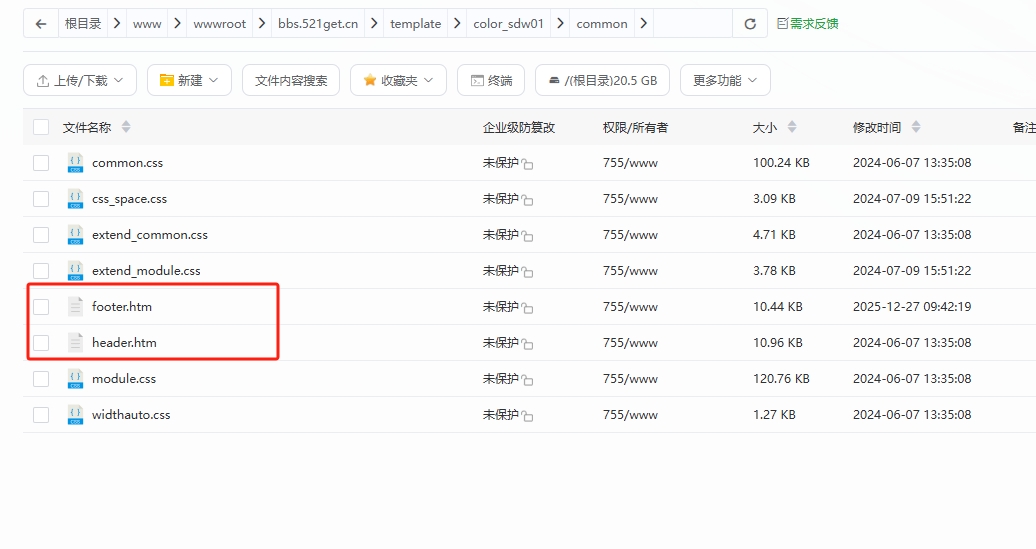Screen dimensions: 1036x549
Task: Sort by 修改时间 using sort arrows
Action: point(916,127)
